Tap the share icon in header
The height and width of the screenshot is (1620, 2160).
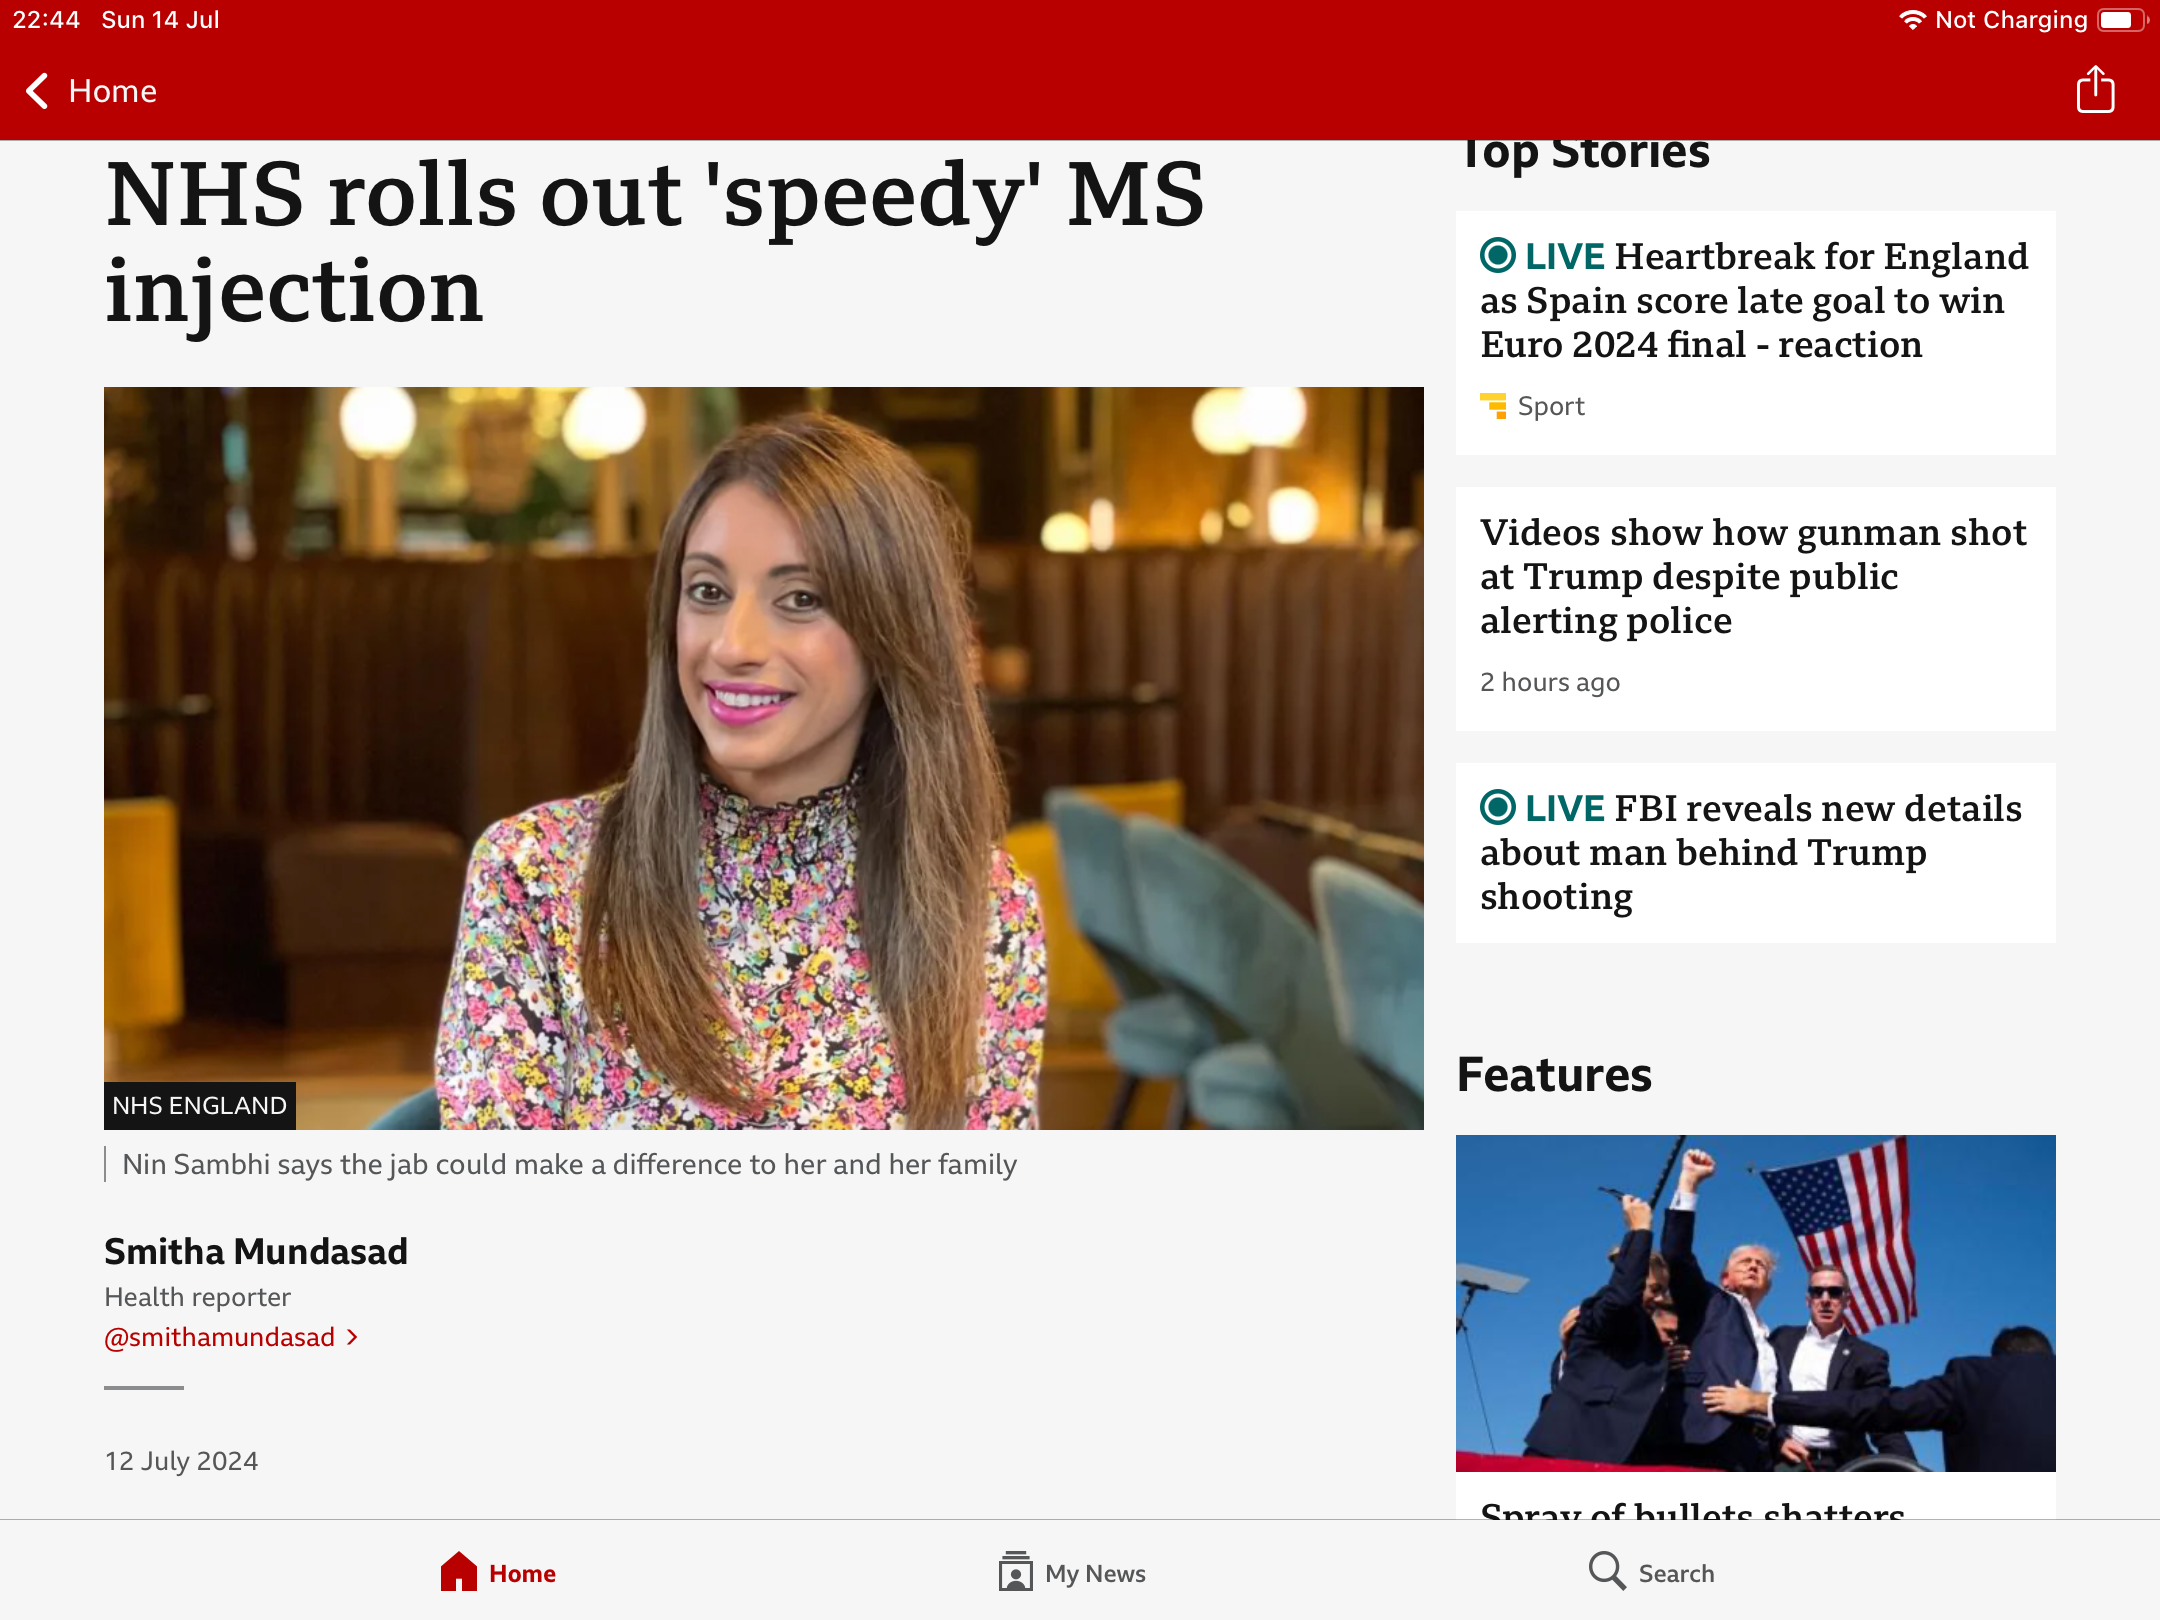pos(2095,91)
